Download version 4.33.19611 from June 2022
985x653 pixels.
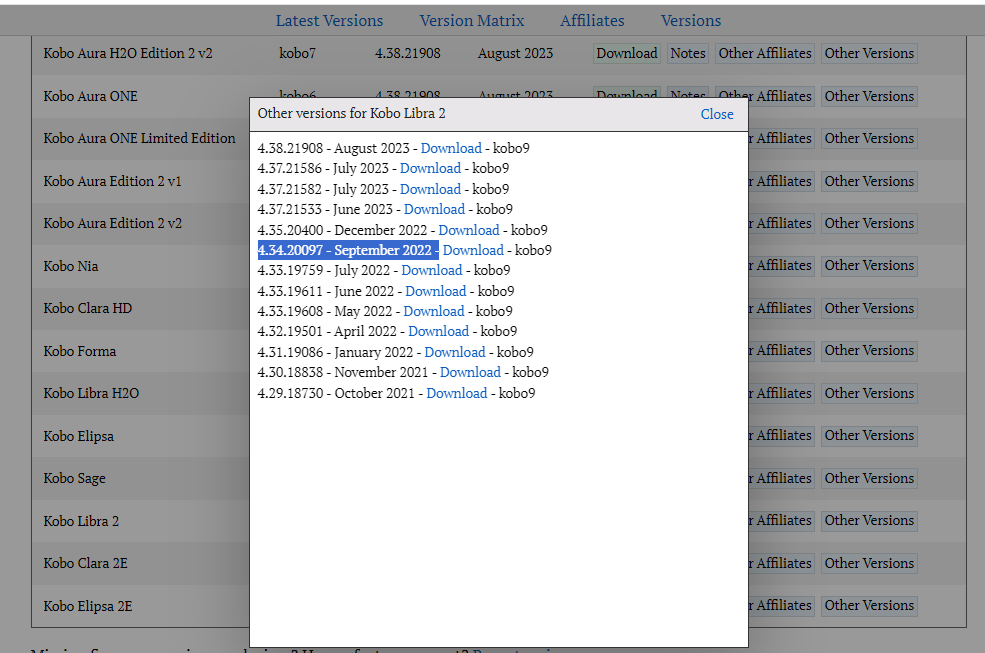coord(435,291)
